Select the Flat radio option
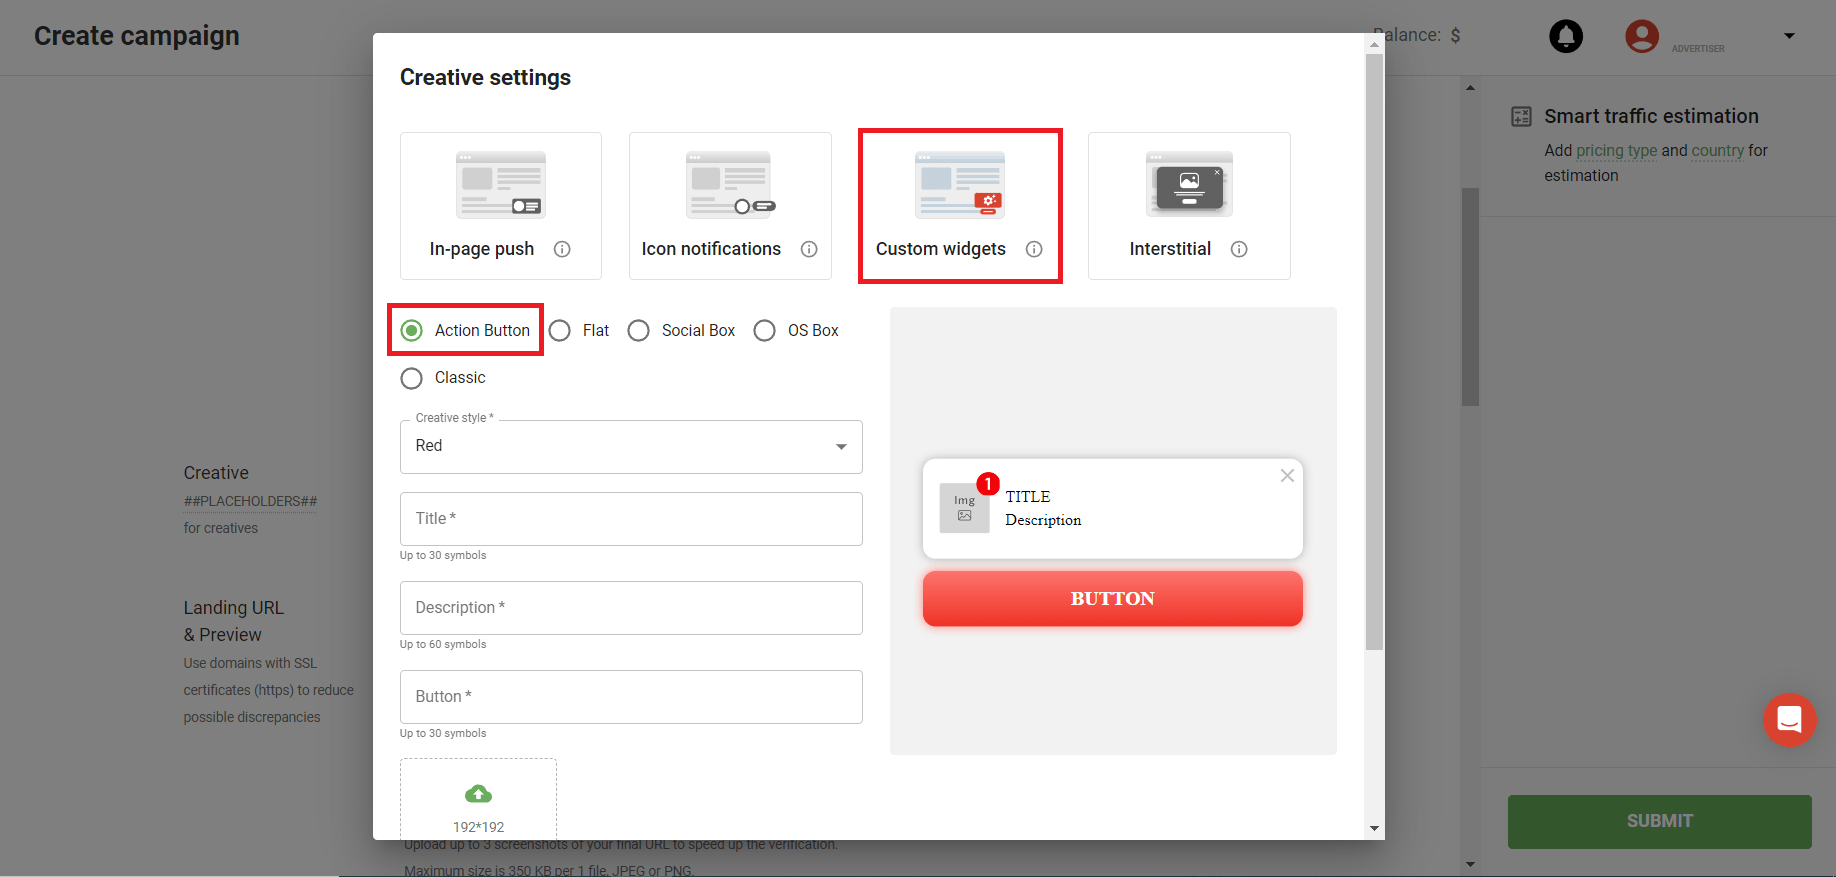The image size is (1836, 877). [x=560, y=331]
